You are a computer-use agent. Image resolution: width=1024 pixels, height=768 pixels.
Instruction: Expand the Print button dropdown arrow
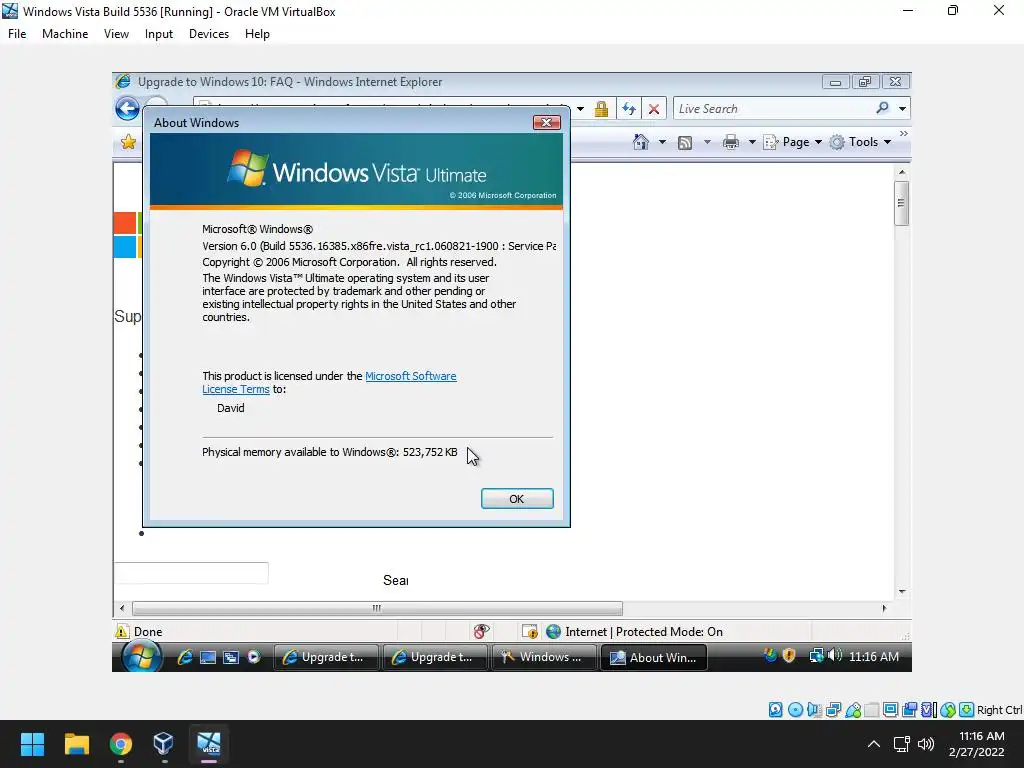pyautogui.click(x=752, y=142)
